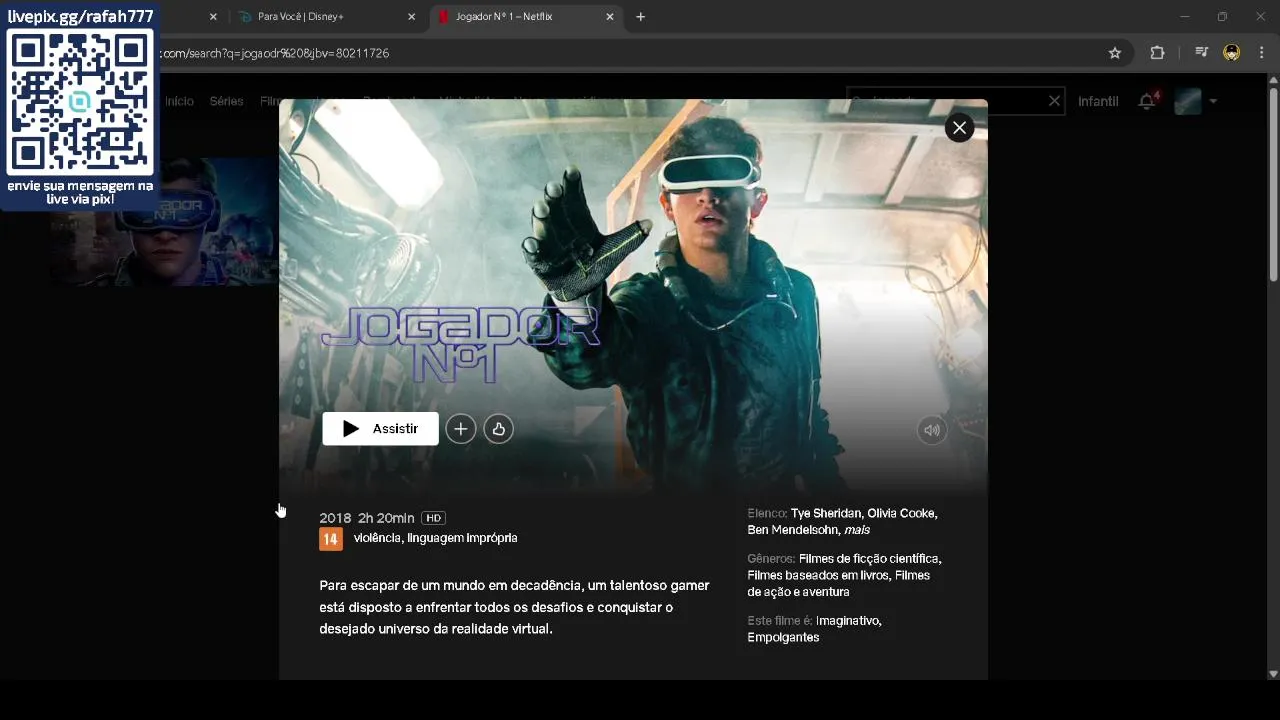Go to Netflix Séries menu item
This screenshot has width=1280, height=720.
[x=226, y=101]
